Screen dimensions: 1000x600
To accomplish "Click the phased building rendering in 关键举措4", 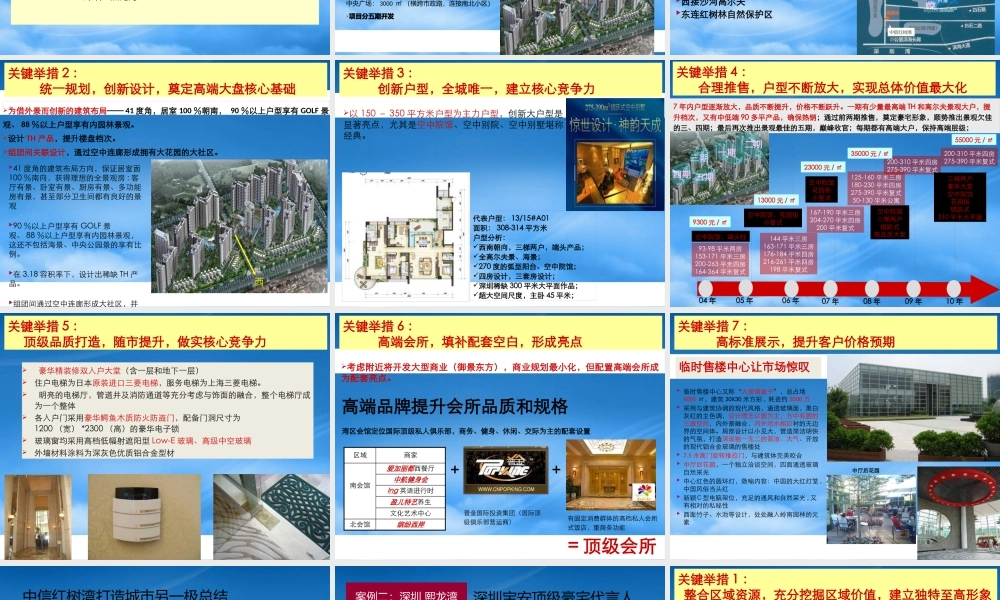I will [719, 168].
